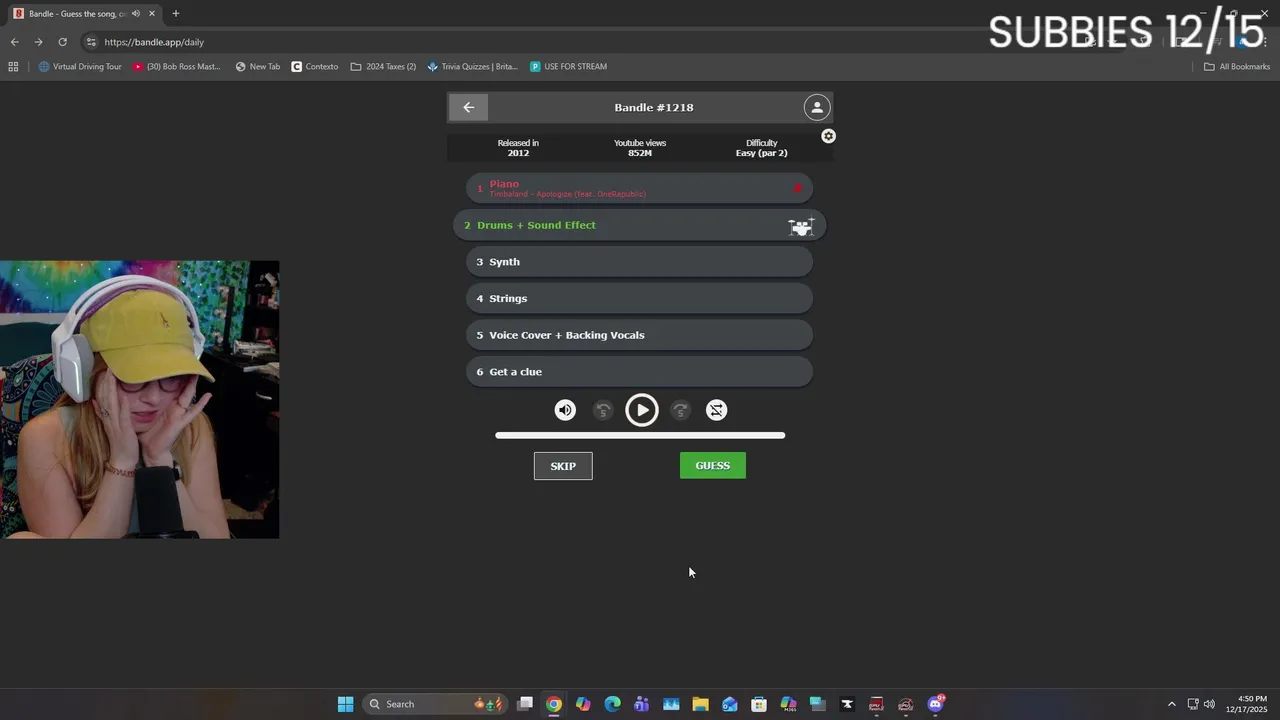
Task: Open the Windows Start menu
Action: point(345,704)
